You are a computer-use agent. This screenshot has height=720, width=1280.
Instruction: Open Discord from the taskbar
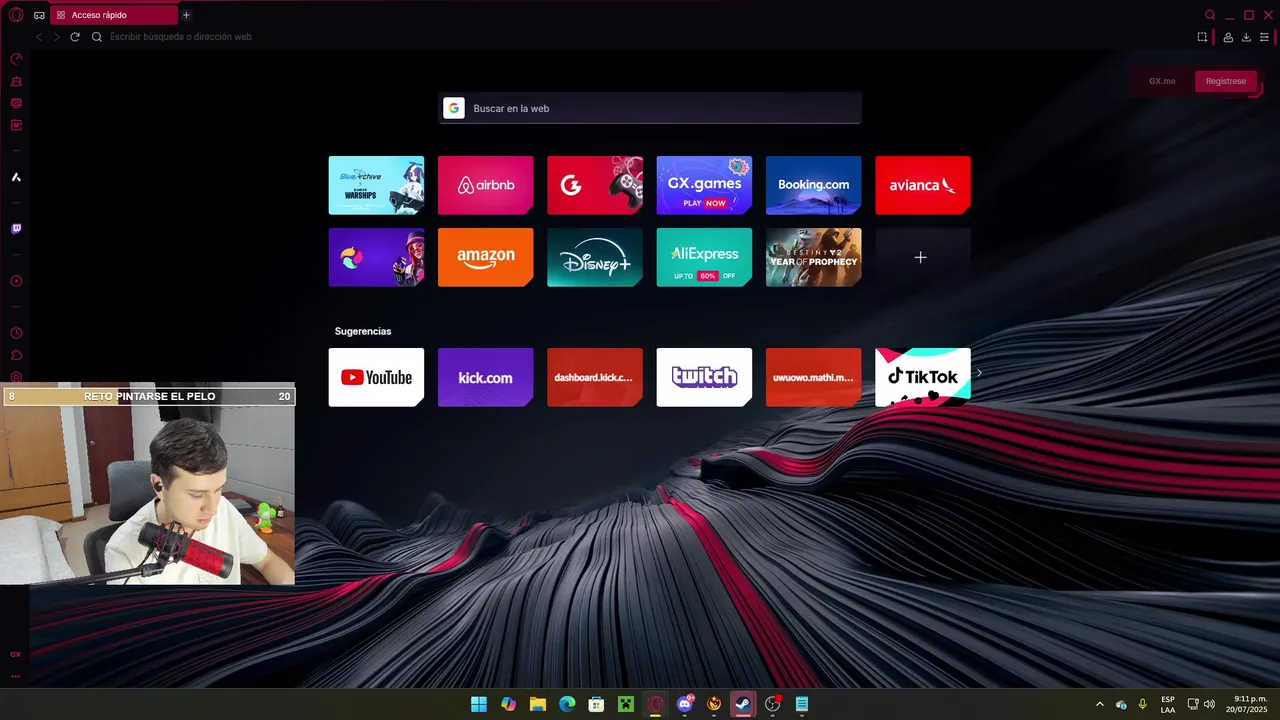pos(684,704)
